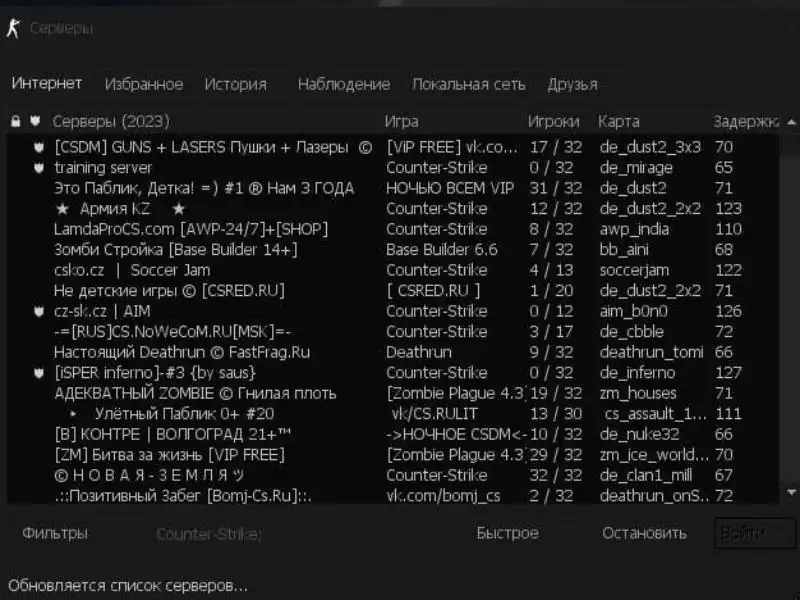
Task: Open the История tab
Action: point(236,84)
